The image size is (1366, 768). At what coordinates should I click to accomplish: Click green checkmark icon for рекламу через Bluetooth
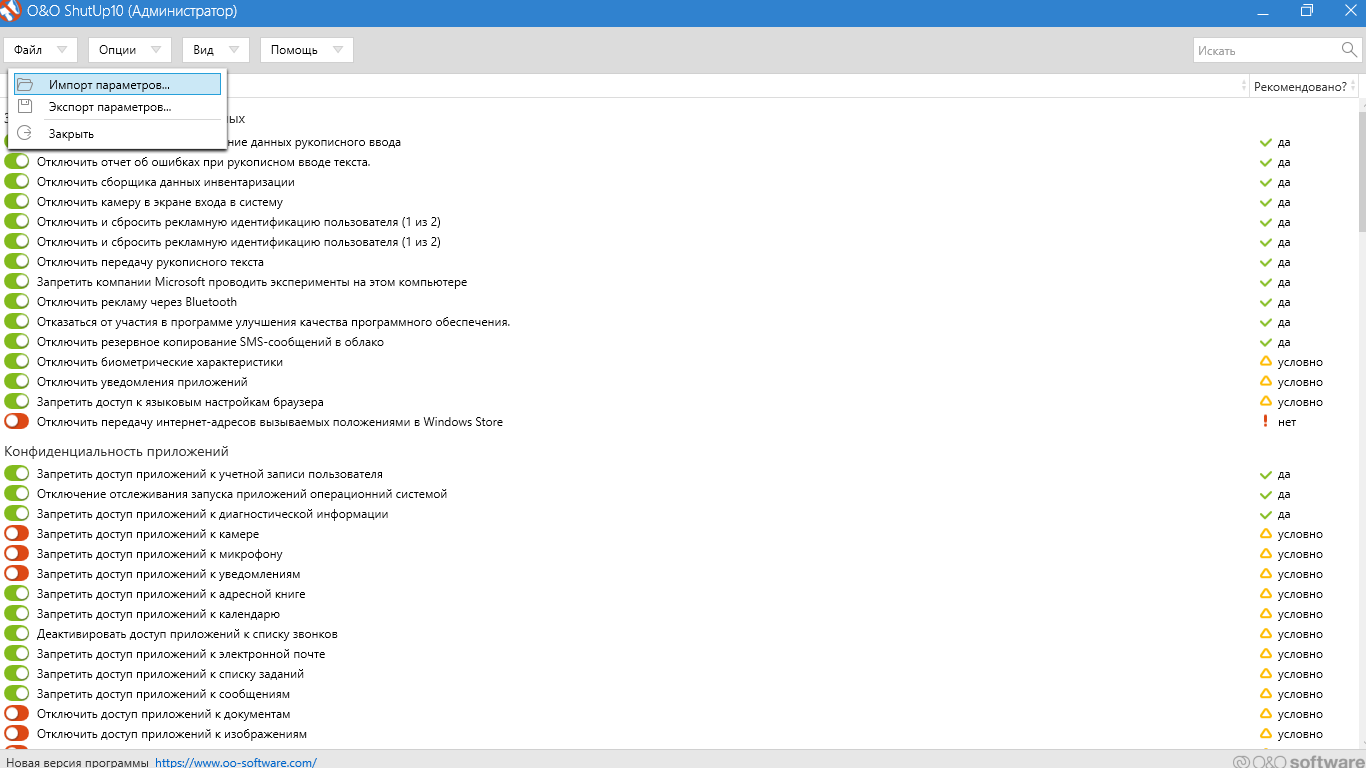[1265, 302]
